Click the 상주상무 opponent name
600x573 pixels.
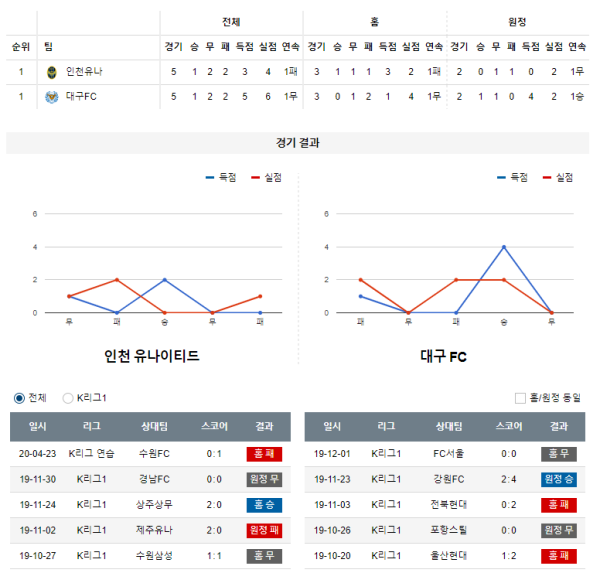click(154, 505)
